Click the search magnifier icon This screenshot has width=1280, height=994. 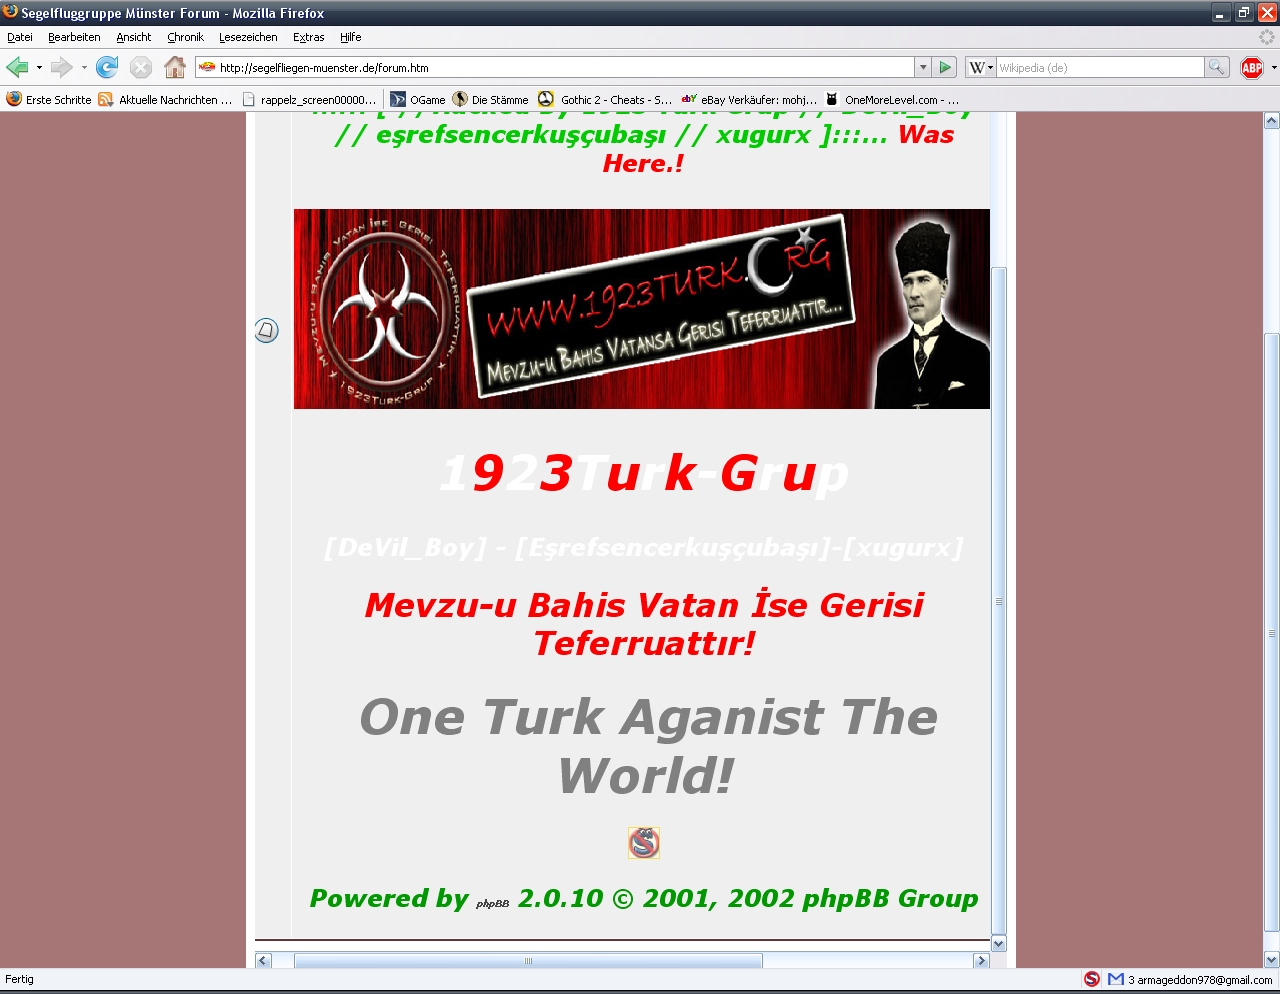[1217, 67]
